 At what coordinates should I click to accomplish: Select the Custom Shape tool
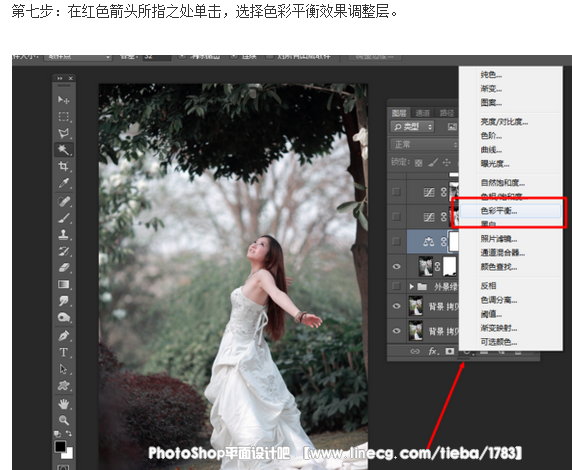pos(63,385)
